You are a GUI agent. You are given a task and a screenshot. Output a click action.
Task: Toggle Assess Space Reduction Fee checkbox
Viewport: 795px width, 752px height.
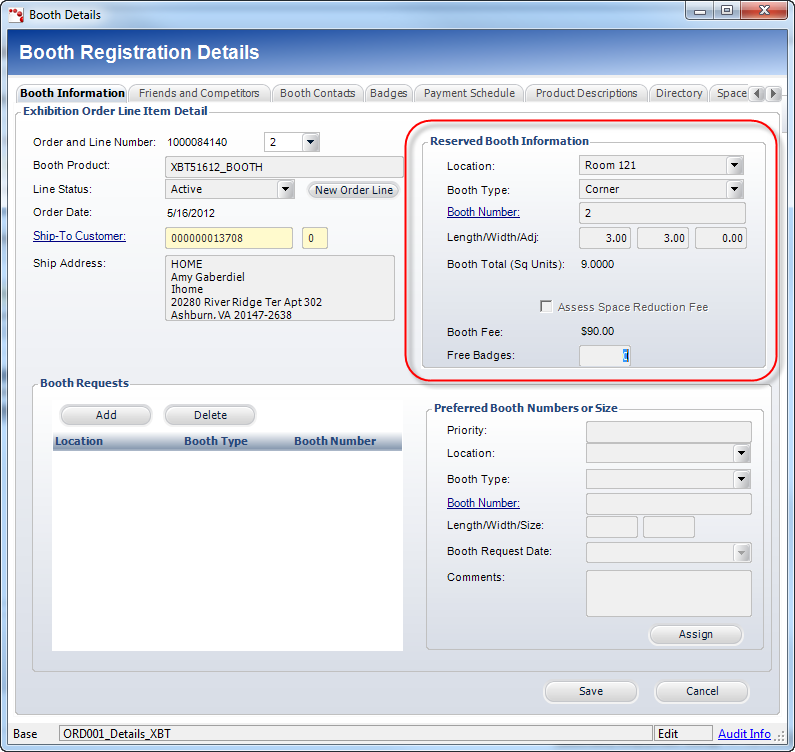click(546, 307)
